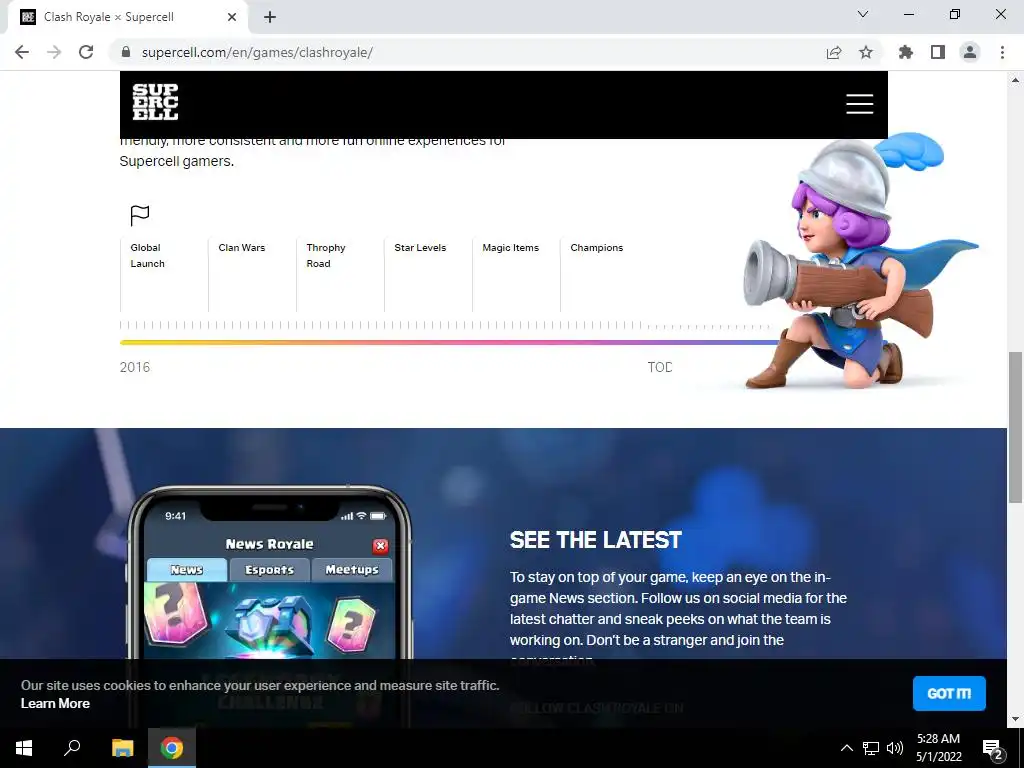
Task: Click the scrollbar down arrow
Action: (x=1015, y=719)
